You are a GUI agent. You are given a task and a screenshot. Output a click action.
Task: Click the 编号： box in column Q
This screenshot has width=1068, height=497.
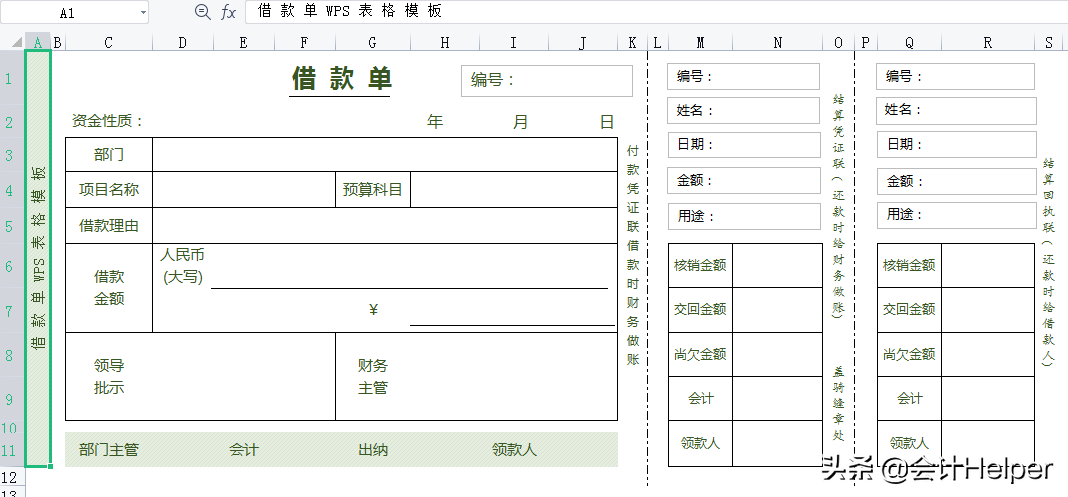click(955, 76)
